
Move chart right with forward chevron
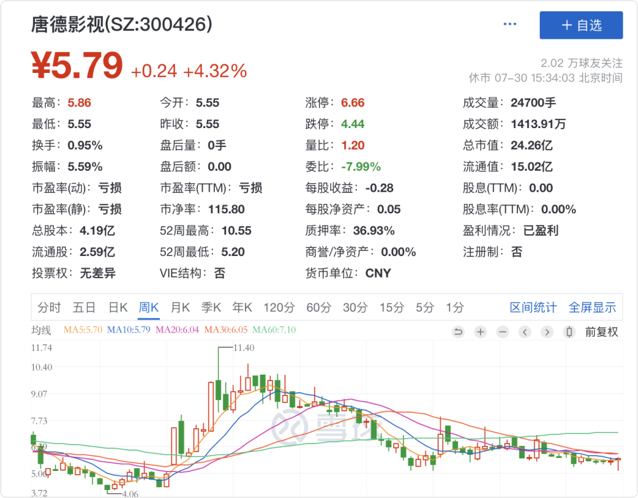(x=547, y=332)
